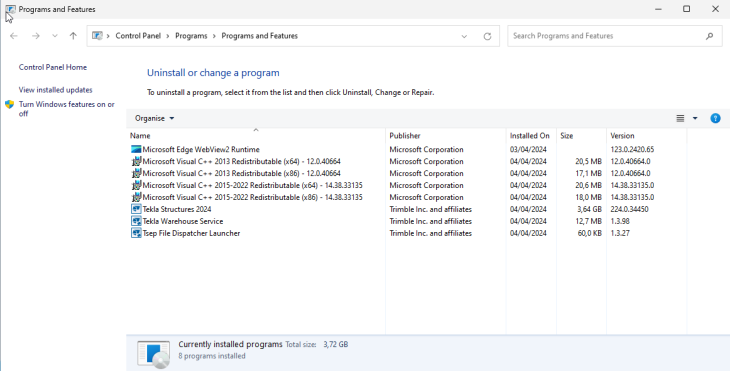The image size is (730, 371).
Task: Click the change view list icon
Action: [680, 118]
